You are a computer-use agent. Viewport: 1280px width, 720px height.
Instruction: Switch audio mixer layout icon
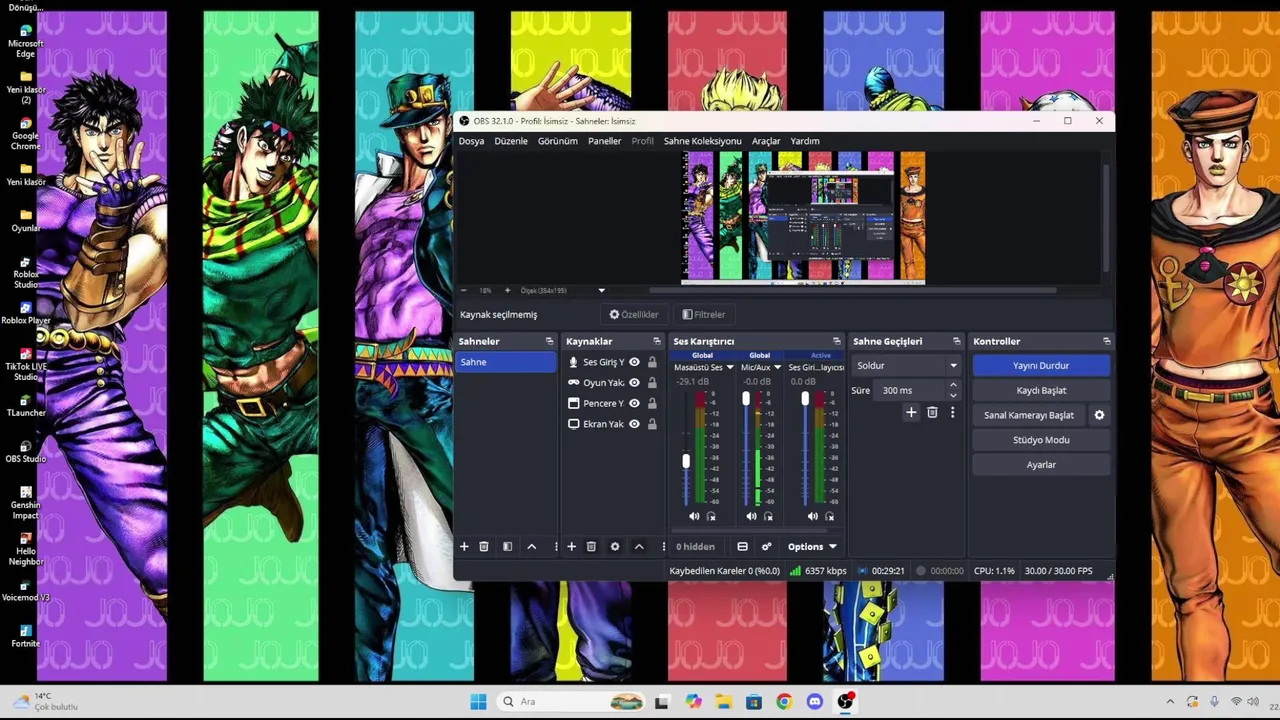pos(742,547)
